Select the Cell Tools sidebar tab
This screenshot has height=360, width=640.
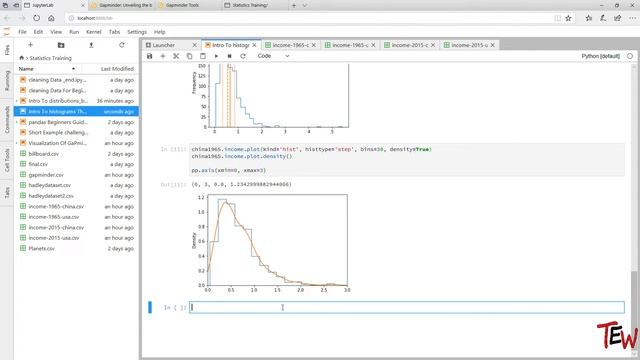click(7, 160)
